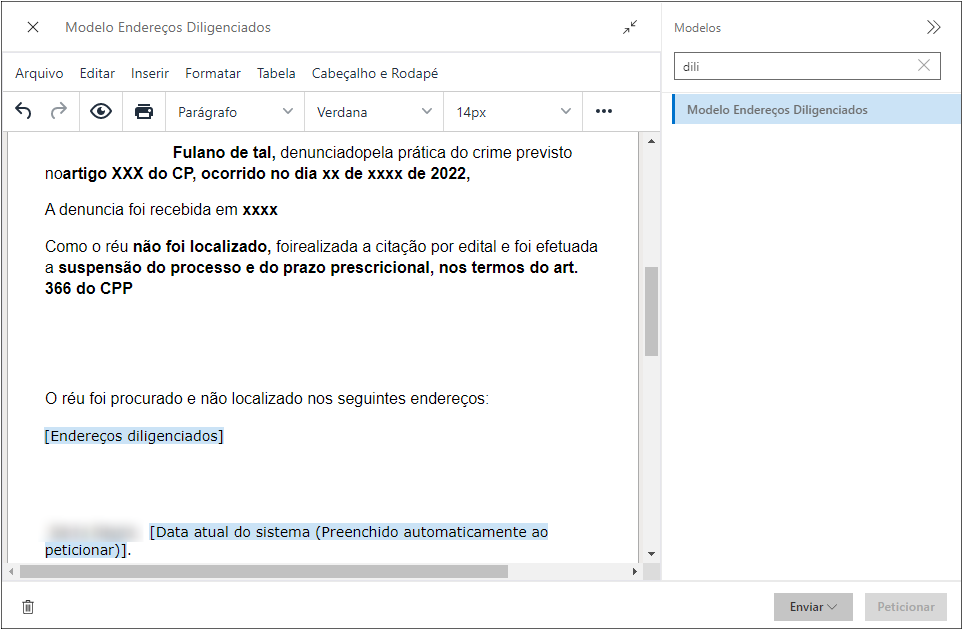Click the Undo icon
The image size is (963, 630).
click(x=23, y=111)
